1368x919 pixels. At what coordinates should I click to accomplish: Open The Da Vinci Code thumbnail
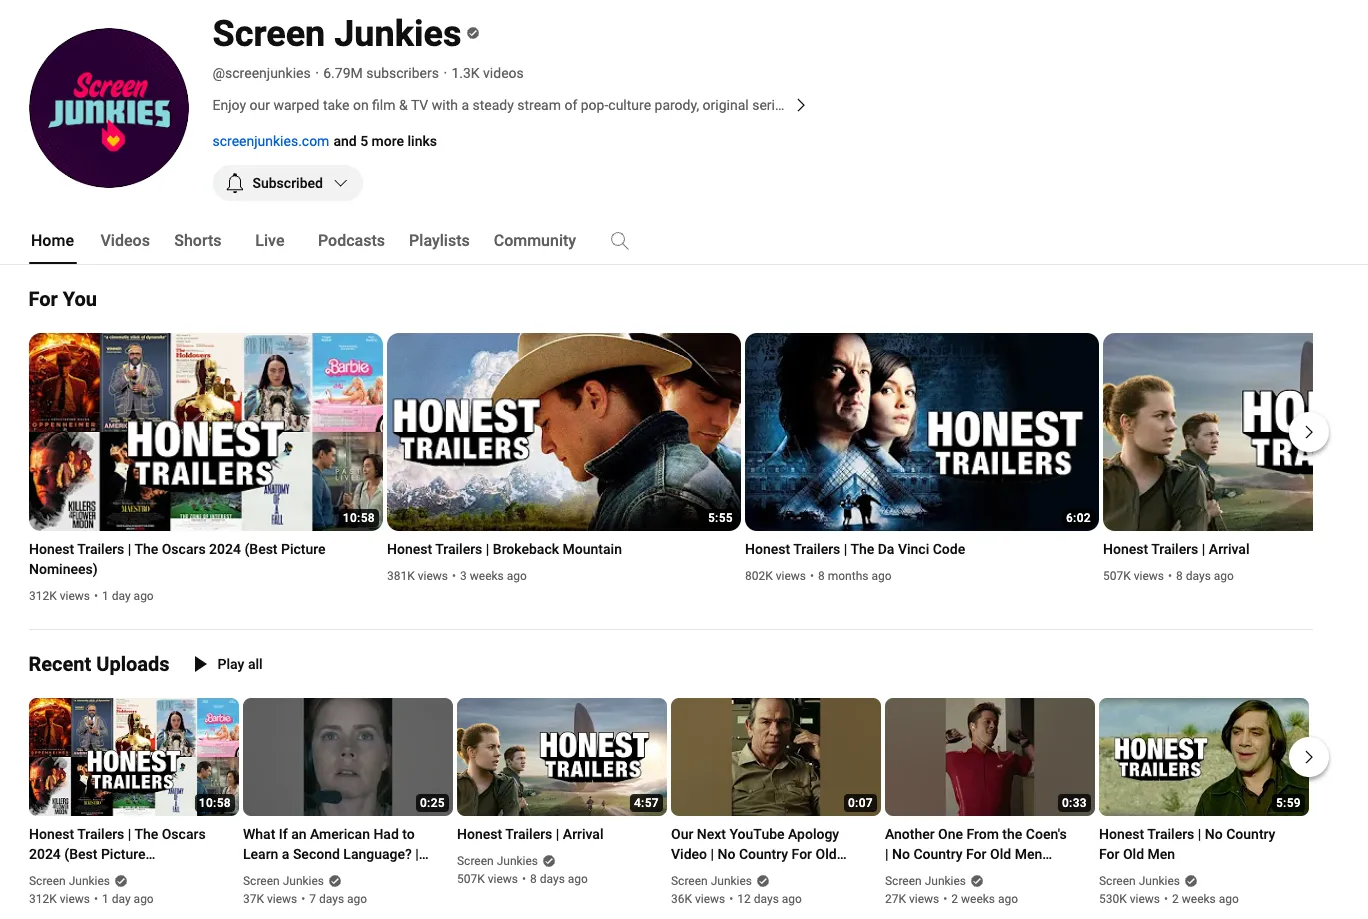[x=922, y=432]
